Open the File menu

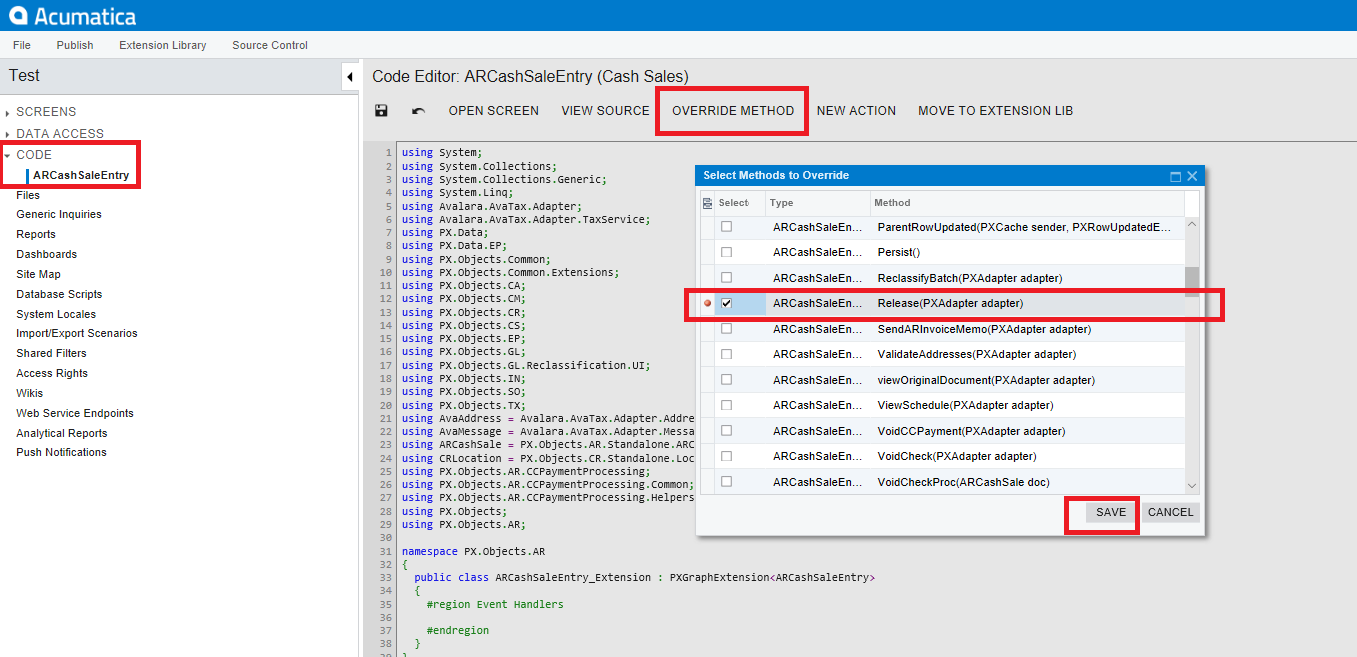click(22, 45)
